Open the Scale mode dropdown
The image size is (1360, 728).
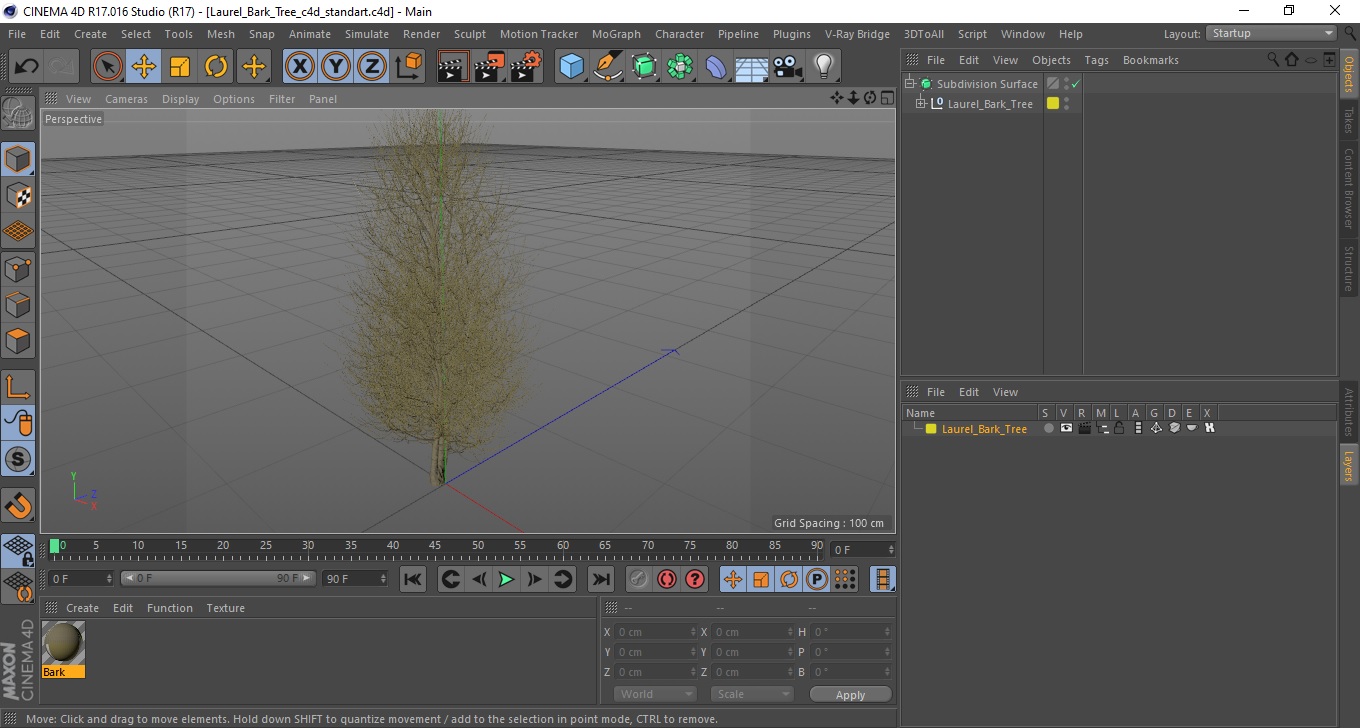point(752,694)
